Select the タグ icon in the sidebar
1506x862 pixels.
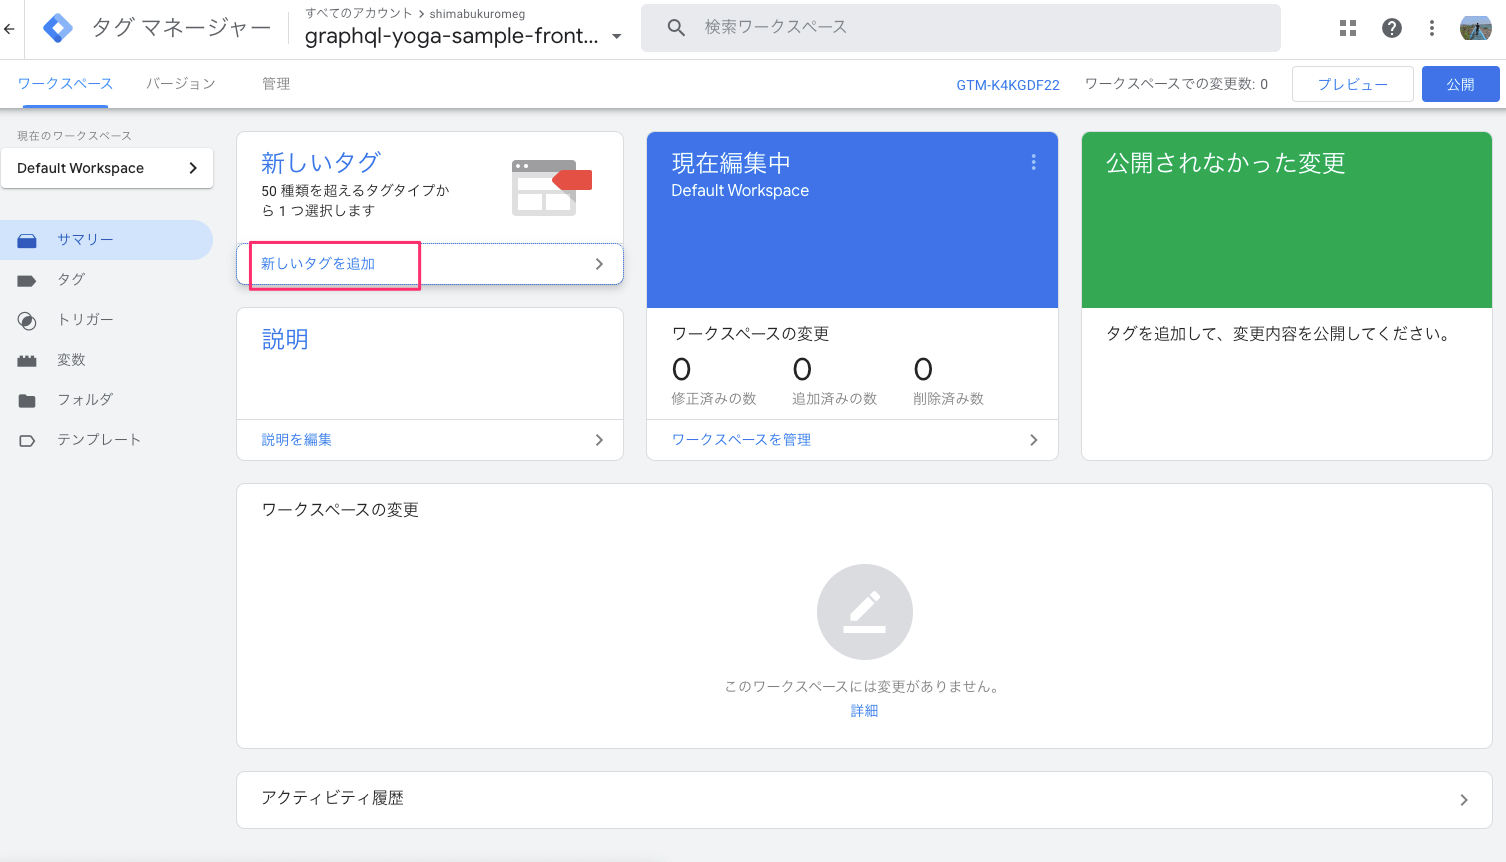28,279
